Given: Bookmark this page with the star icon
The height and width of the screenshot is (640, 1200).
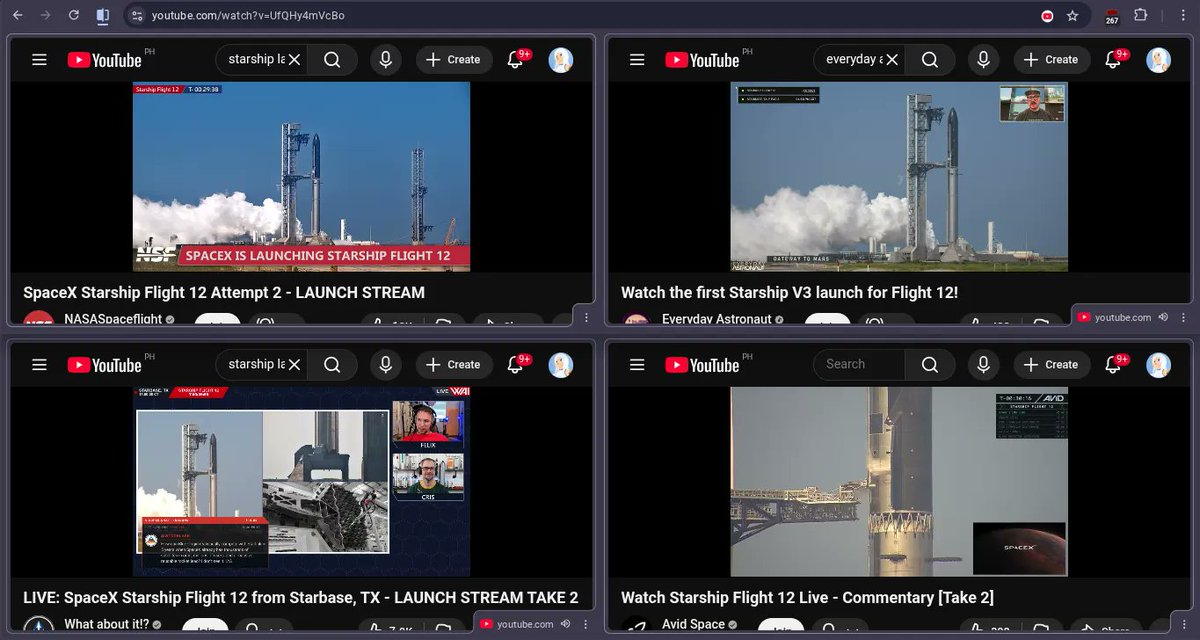Looking at the screenshot, I should click(1073, 16).
